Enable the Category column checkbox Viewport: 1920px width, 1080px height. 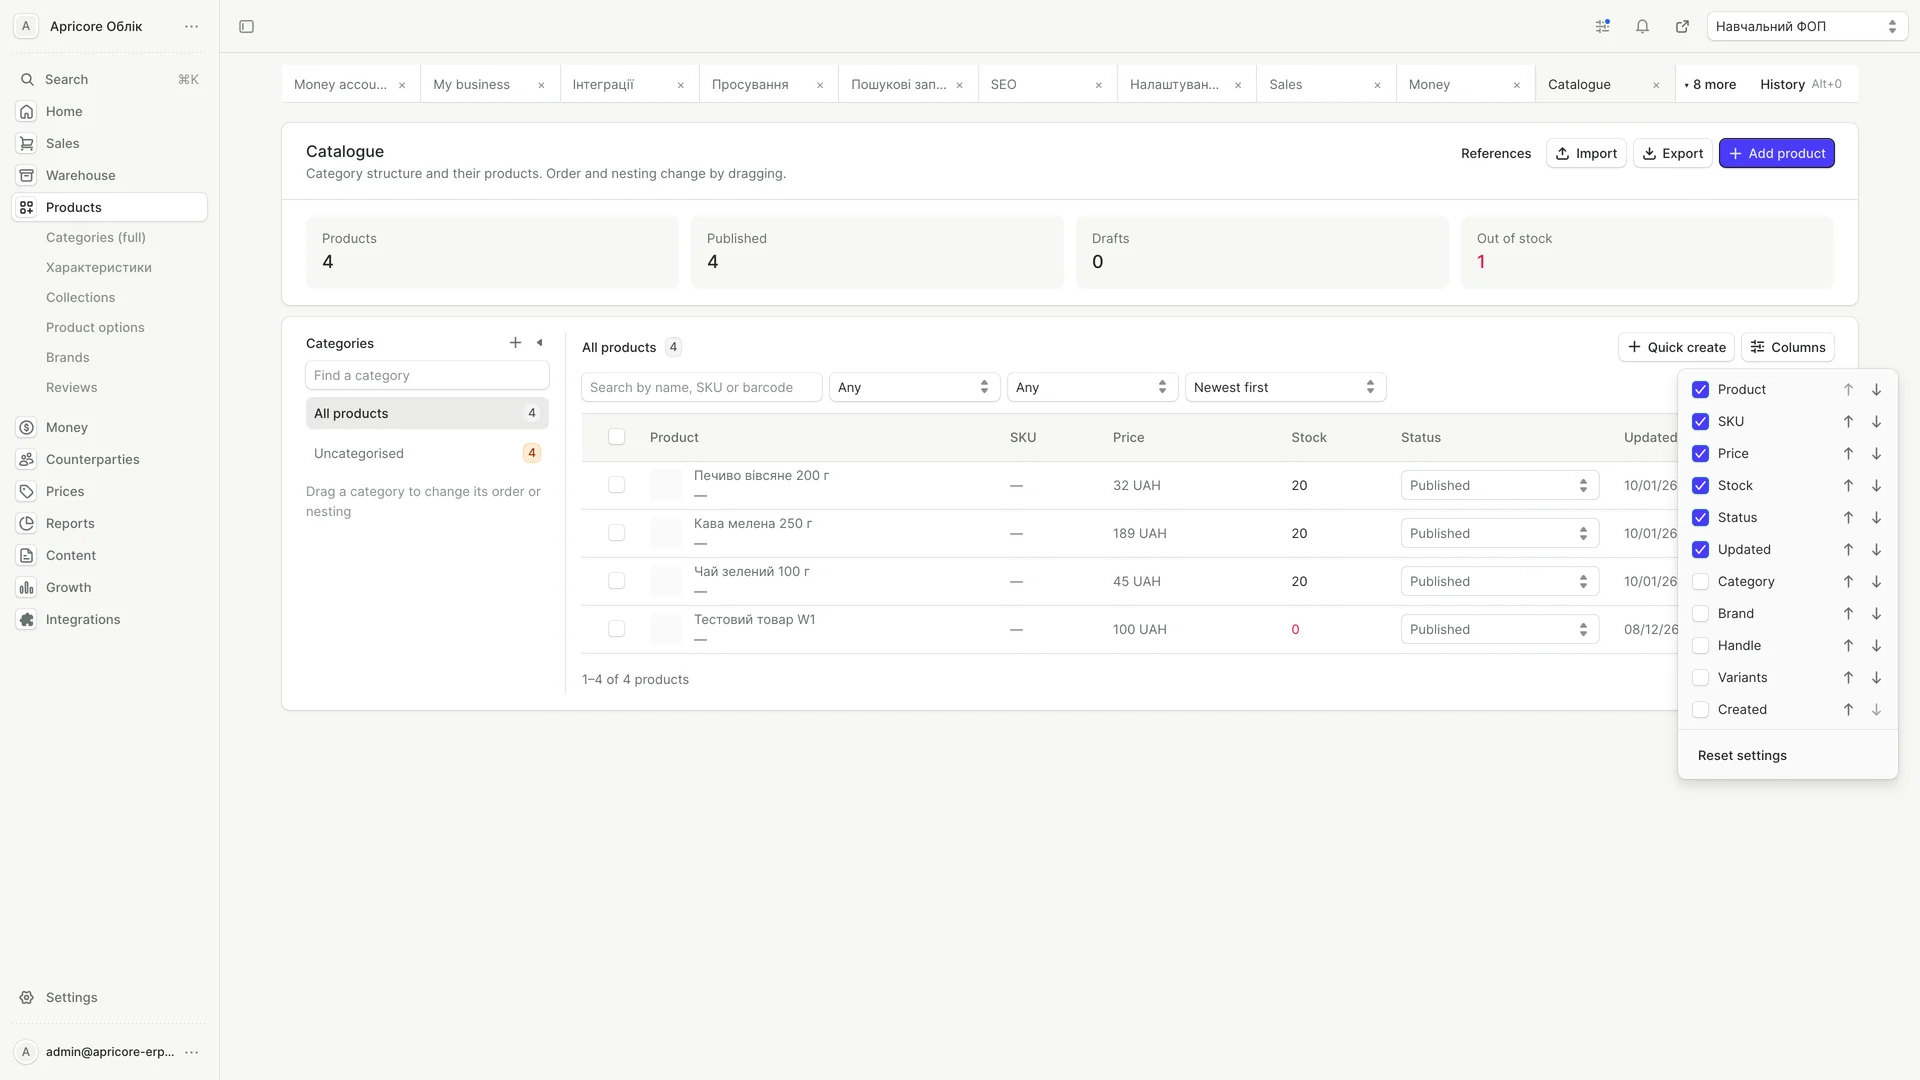pos(1700,582)
